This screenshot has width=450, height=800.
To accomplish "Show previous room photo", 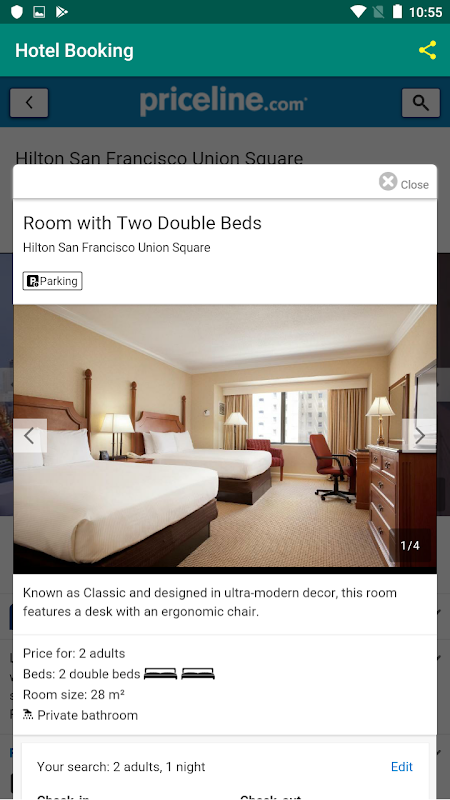I will 30,436.
